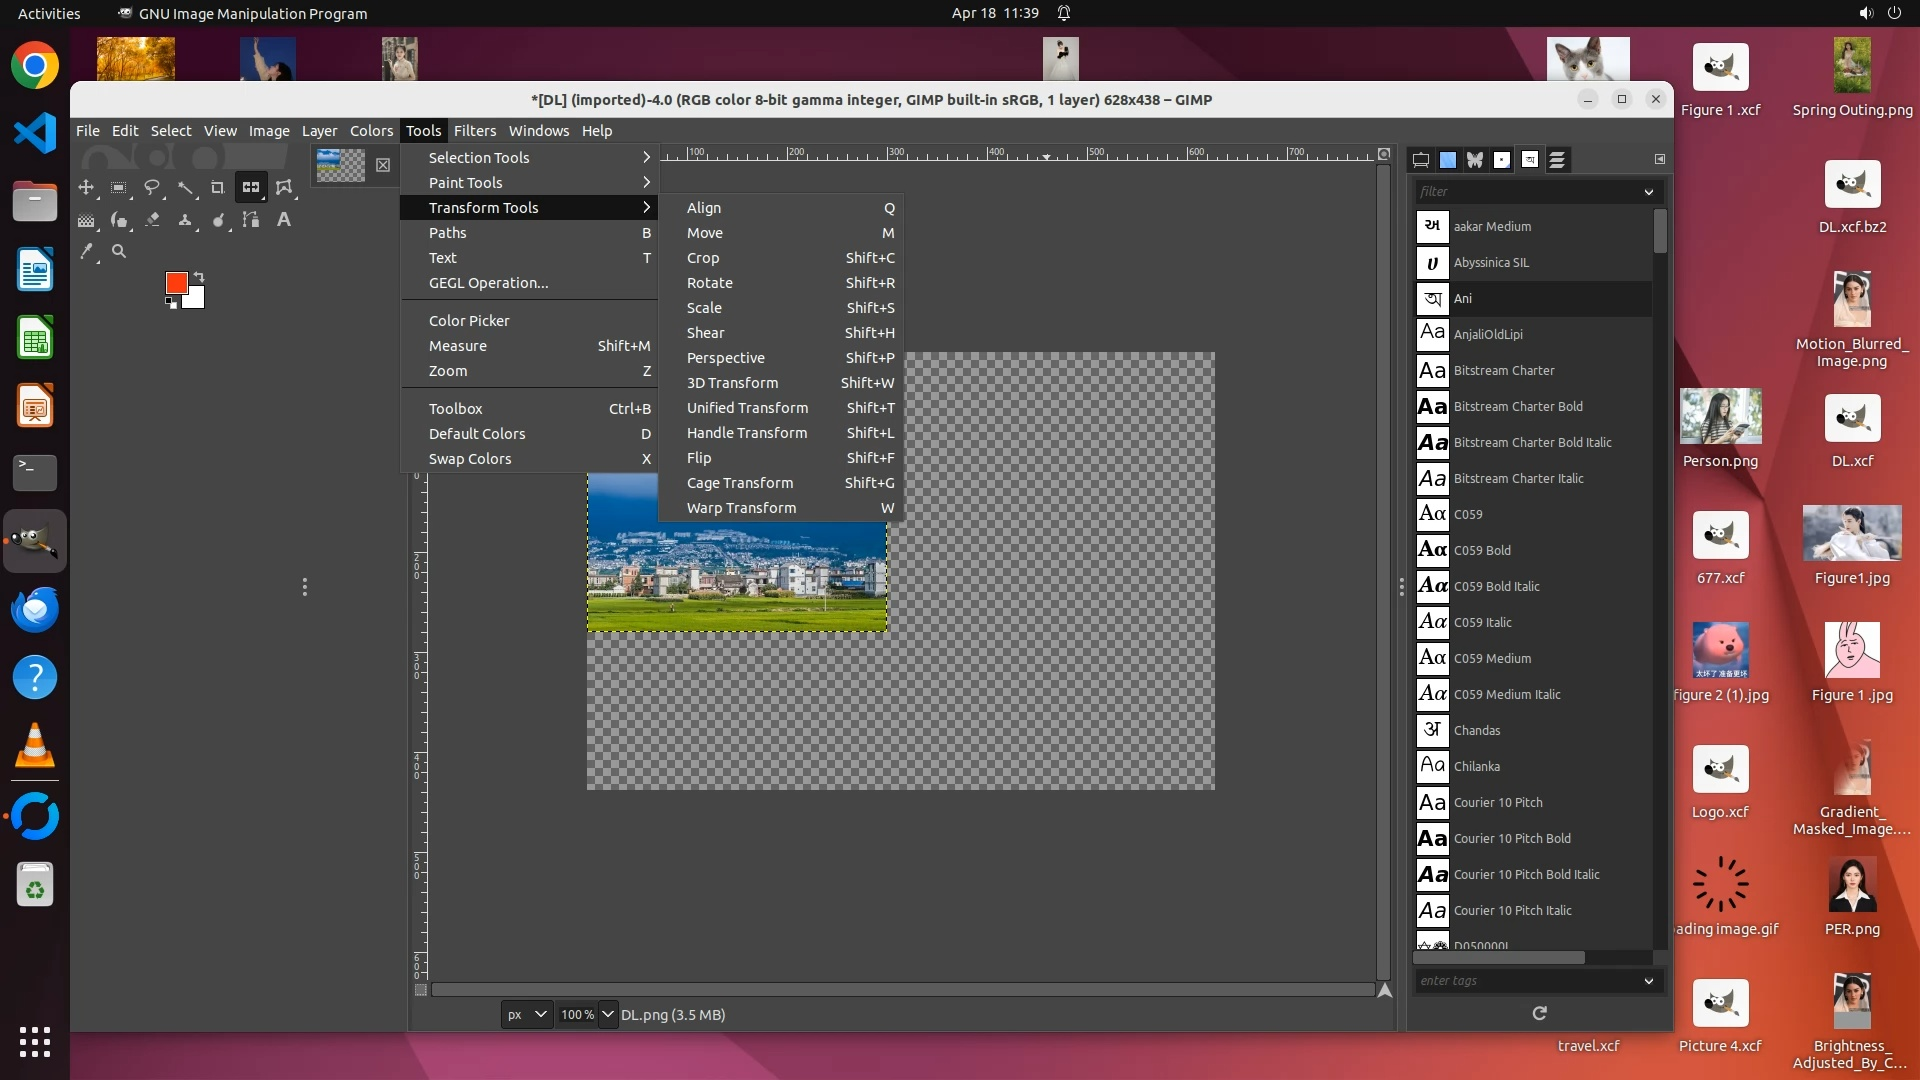This screenshot has width=1920, height=1080.
Task: Select the Clone stamp tool
Action: [185, 220]
